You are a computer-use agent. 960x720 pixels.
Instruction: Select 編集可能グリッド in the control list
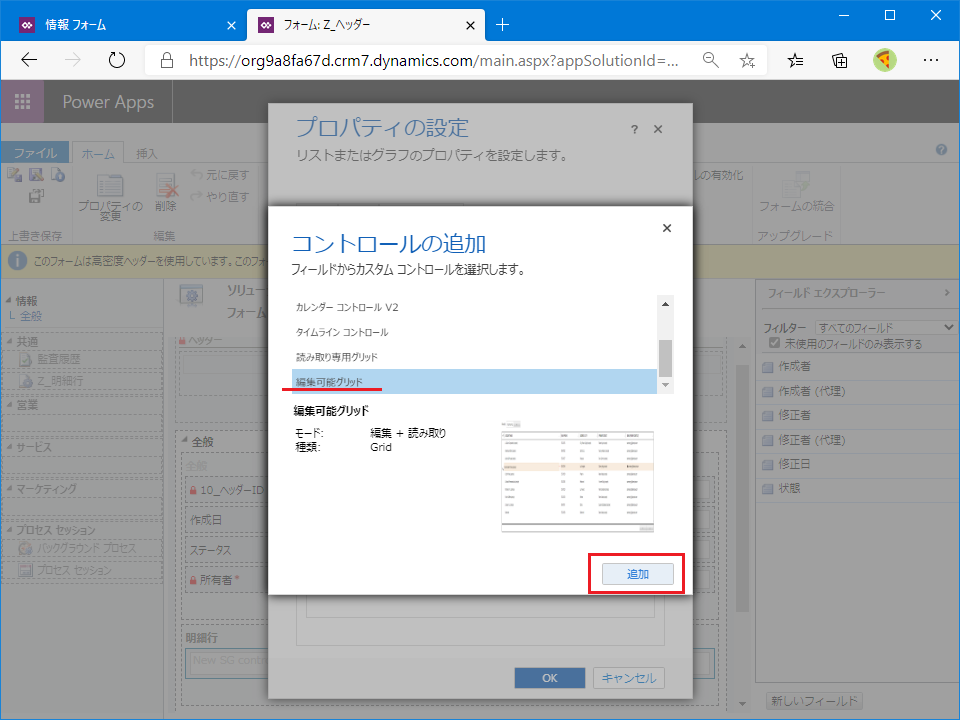click(474, 381)
